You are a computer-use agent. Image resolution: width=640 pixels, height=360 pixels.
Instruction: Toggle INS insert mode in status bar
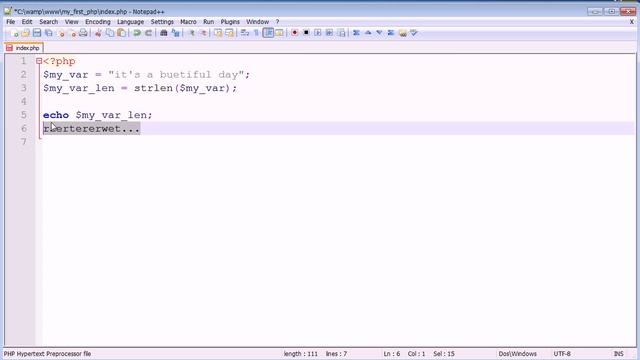click(x=619, y=354)
